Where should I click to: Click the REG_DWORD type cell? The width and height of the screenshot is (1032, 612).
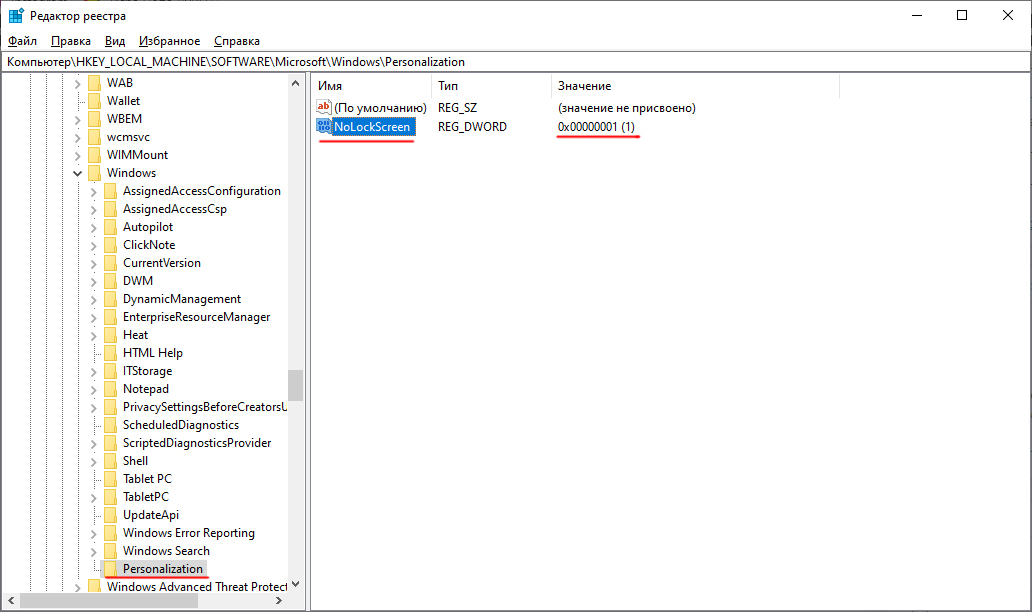tap(472, 126)
